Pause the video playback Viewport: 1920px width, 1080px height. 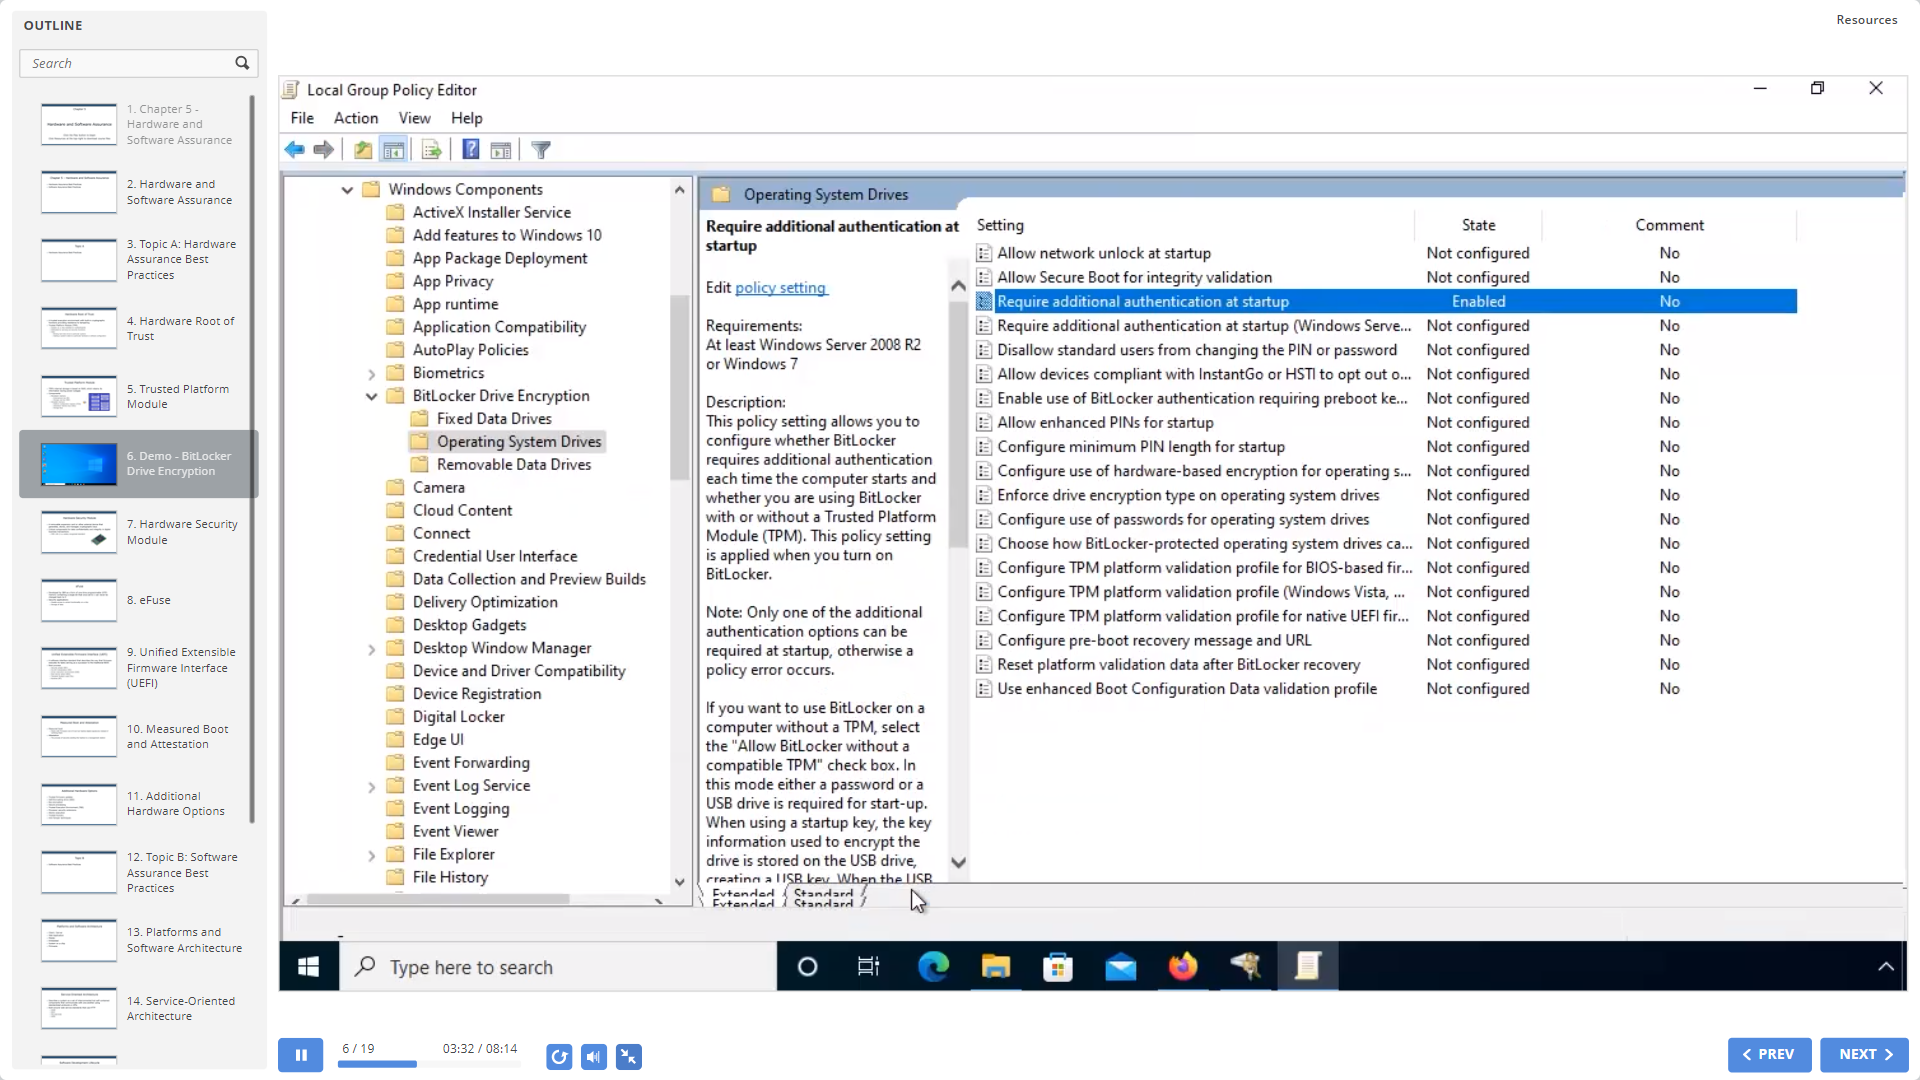301,1055
